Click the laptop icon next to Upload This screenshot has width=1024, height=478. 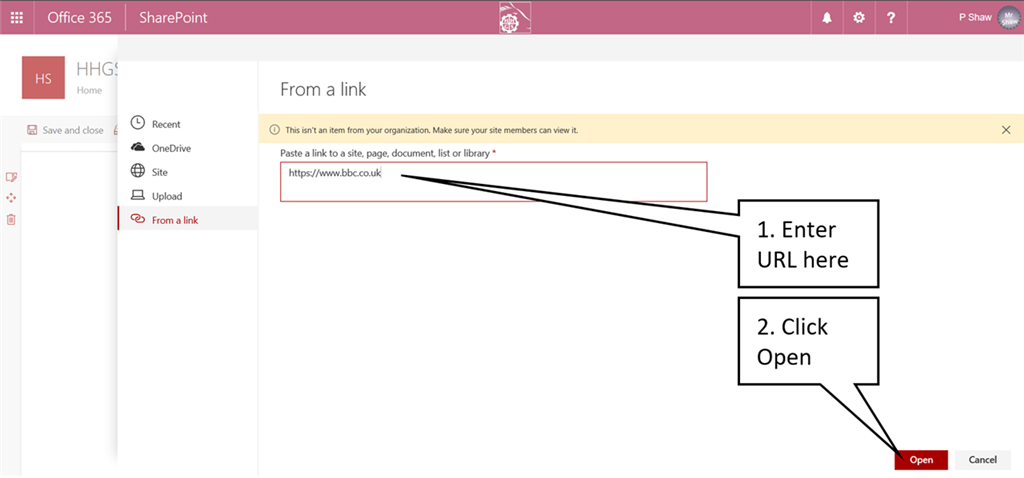coord(138,195)
